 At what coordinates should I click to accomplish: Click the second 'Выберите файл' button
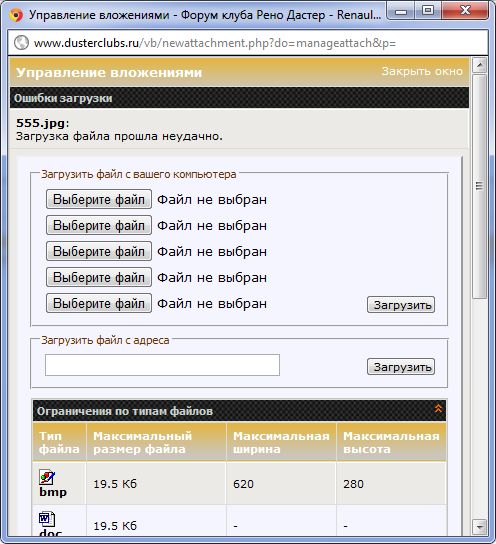point(99,225)
